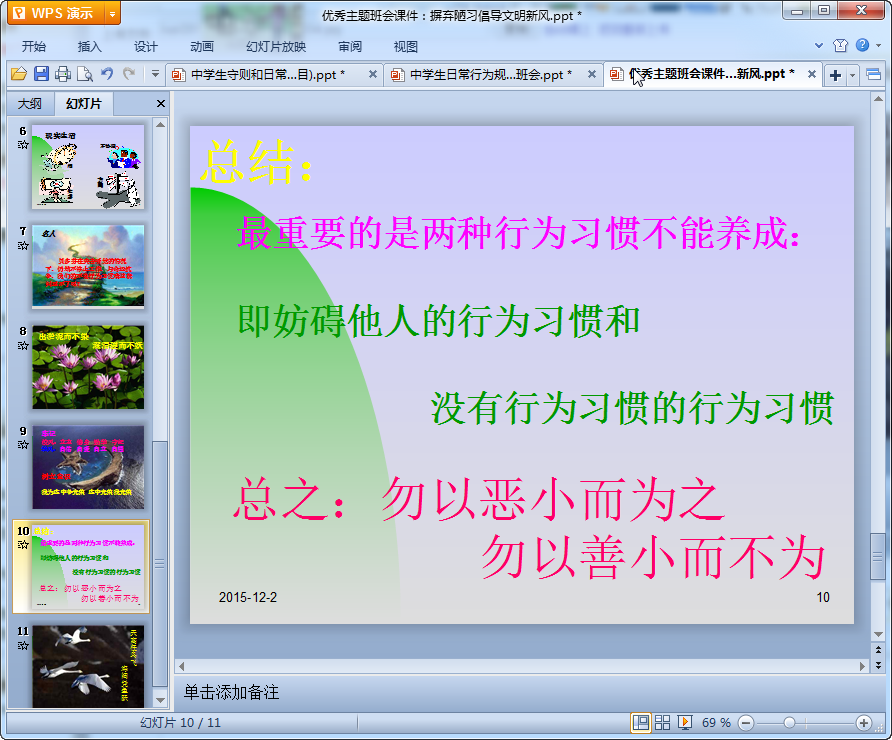Open the 动画 ribbon tab
892x740 pixels.
pos(202,47)
